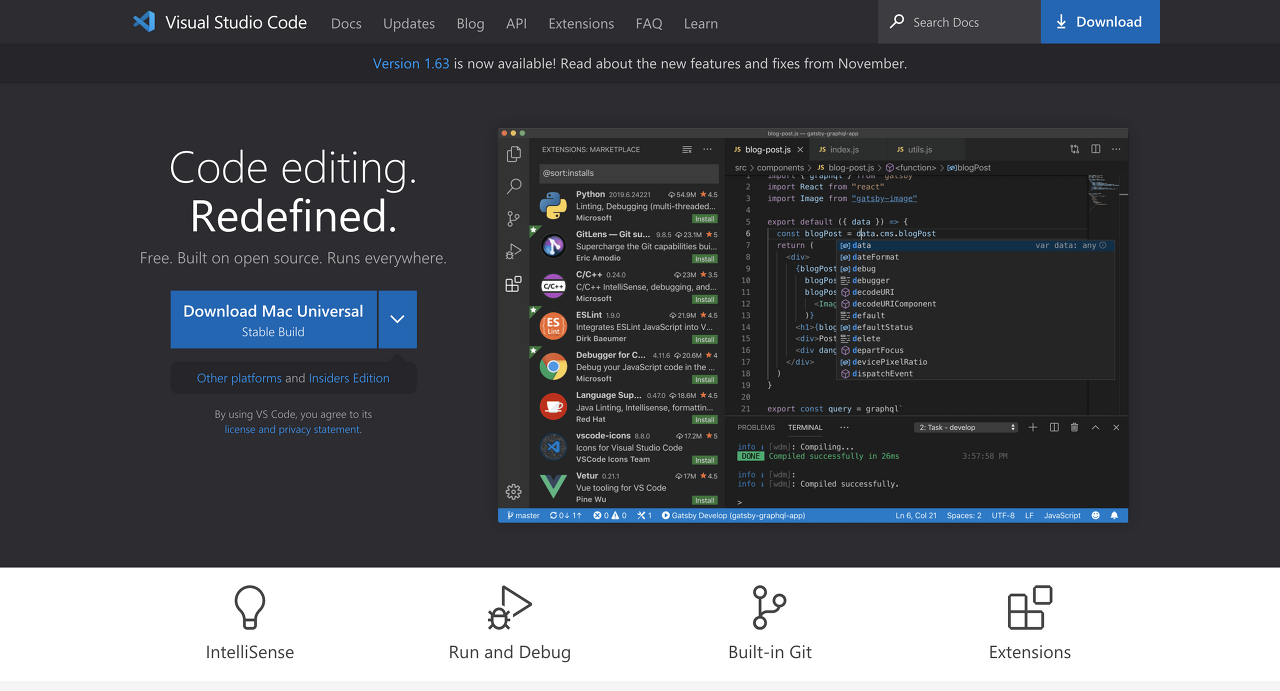1280x691 pixels.
Task: Click the GitLens extension logo
Action: tap(553, 245)
